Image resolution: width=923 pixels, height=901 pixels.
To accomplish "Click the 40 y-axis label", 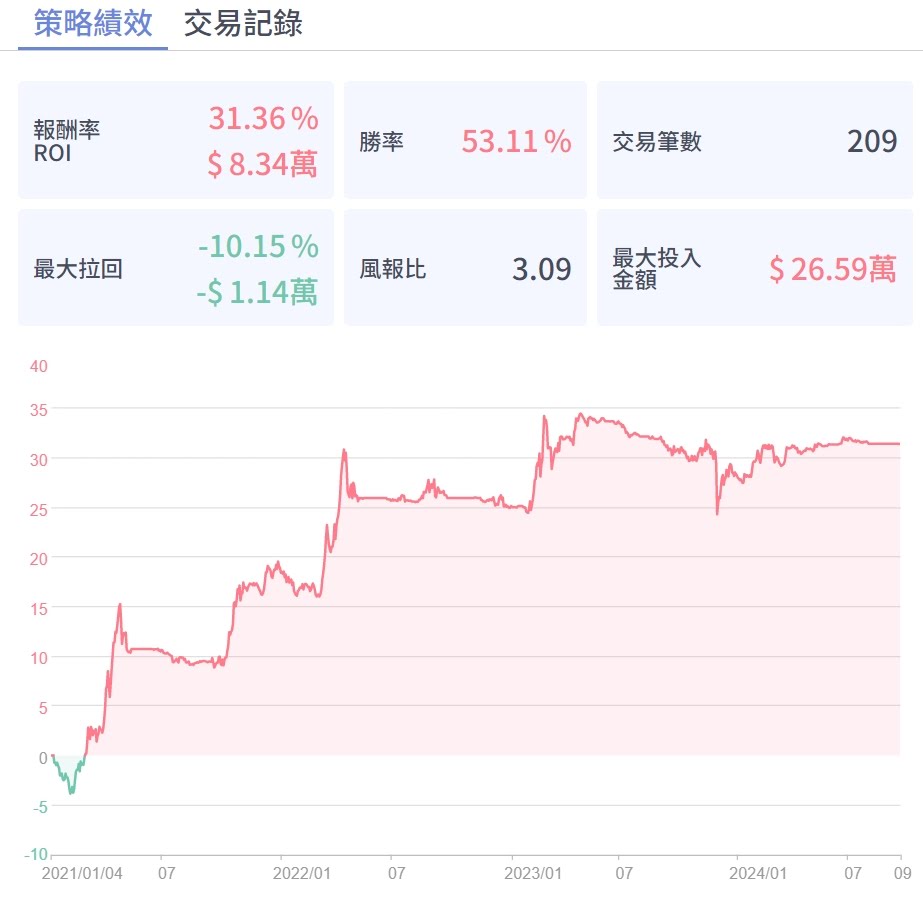I will pyautogui.click(x=39, y=367).
